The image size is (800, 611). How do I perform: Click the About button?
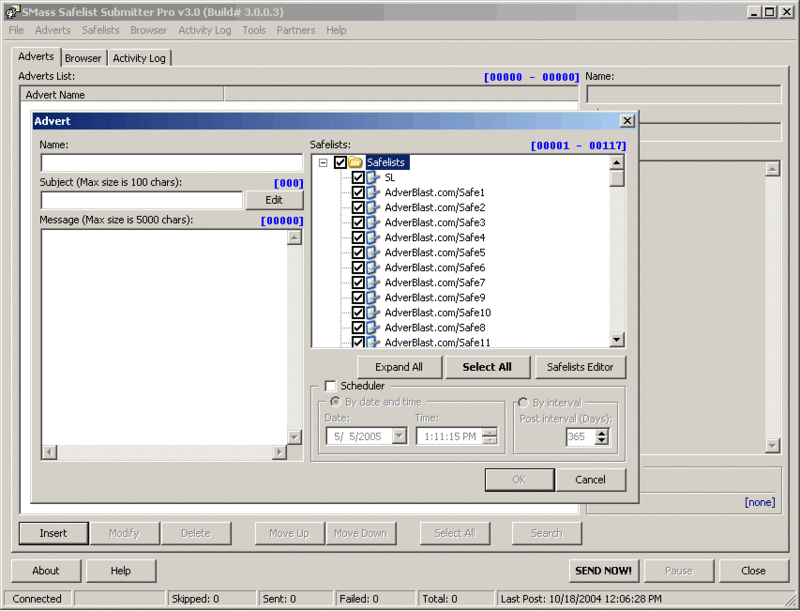(x=46, y=571)
